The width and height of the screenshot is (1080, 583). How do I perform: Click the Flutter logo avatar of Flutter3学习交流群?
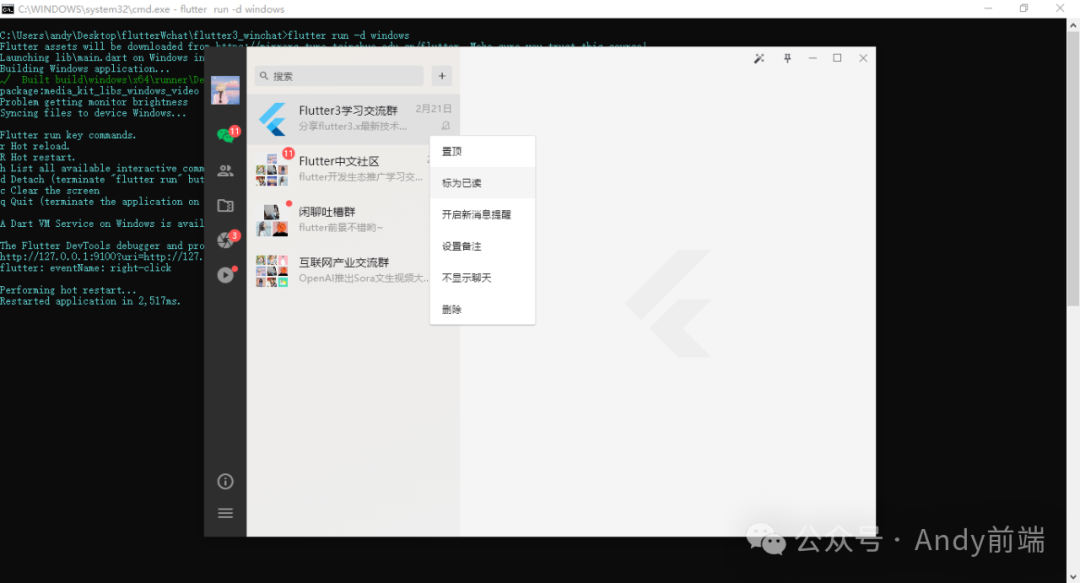[x=273, y=119]
